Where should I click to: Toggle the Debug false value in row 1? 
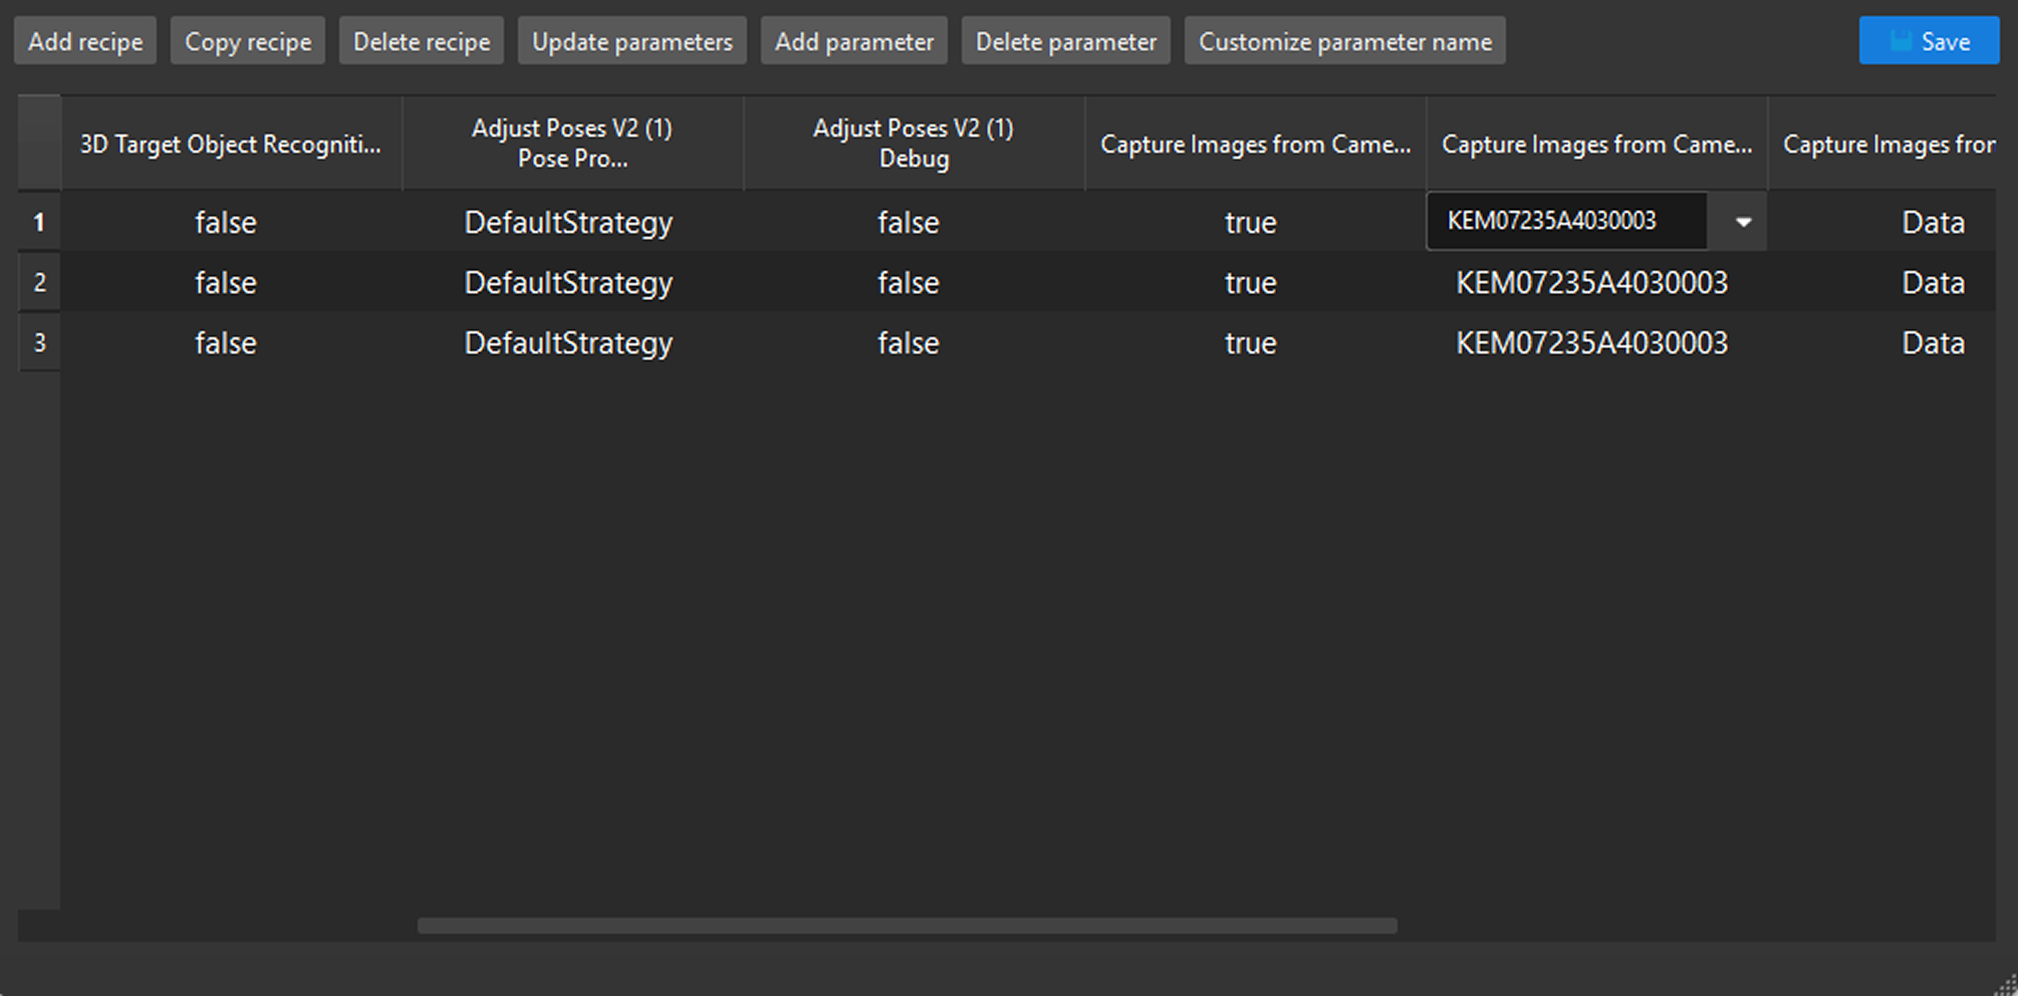click(x=907, y=222)
